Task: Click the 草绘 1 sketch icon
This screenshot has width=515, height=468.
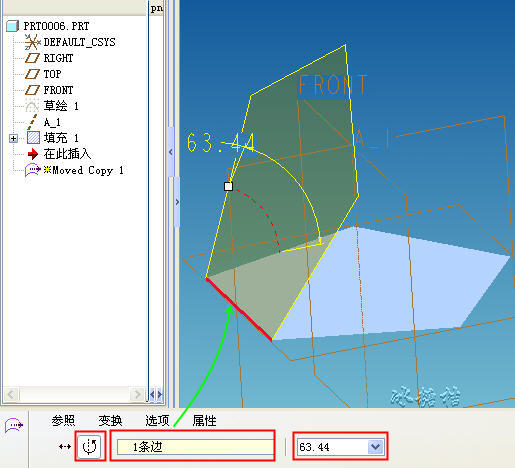Action: (32, 106)
